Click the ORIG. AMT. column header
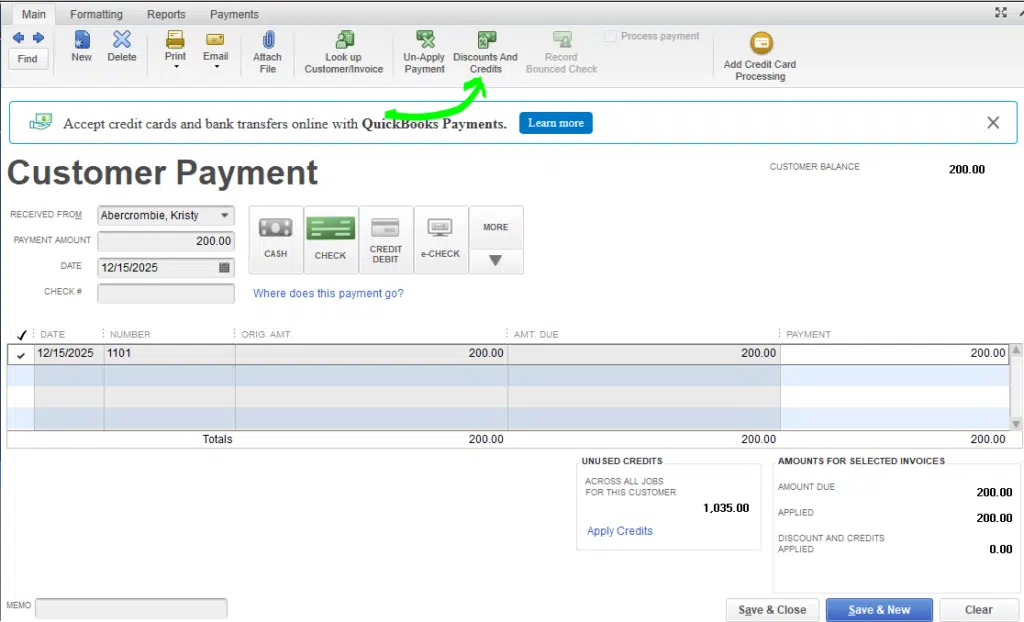Image resolution: width=1024 pixels, height=622 pixels. (266, 335)
